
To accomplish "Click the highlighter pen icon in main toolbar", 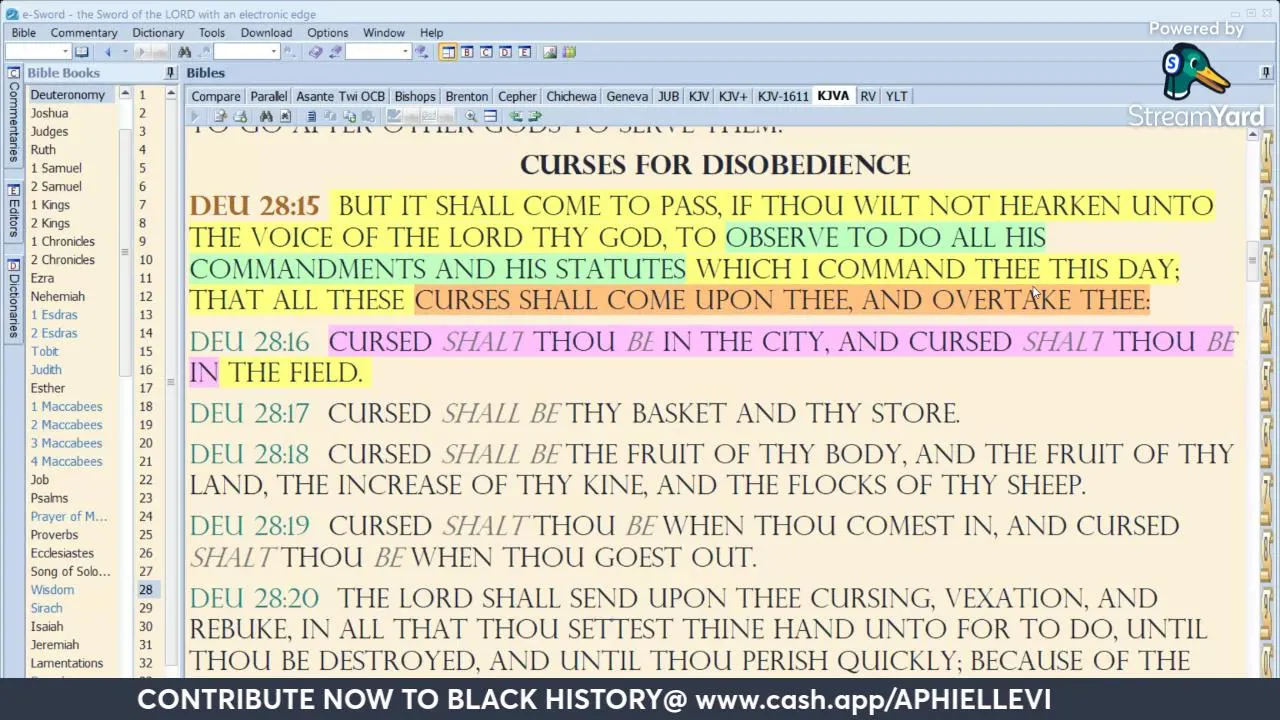I will (x=335, y=52).
